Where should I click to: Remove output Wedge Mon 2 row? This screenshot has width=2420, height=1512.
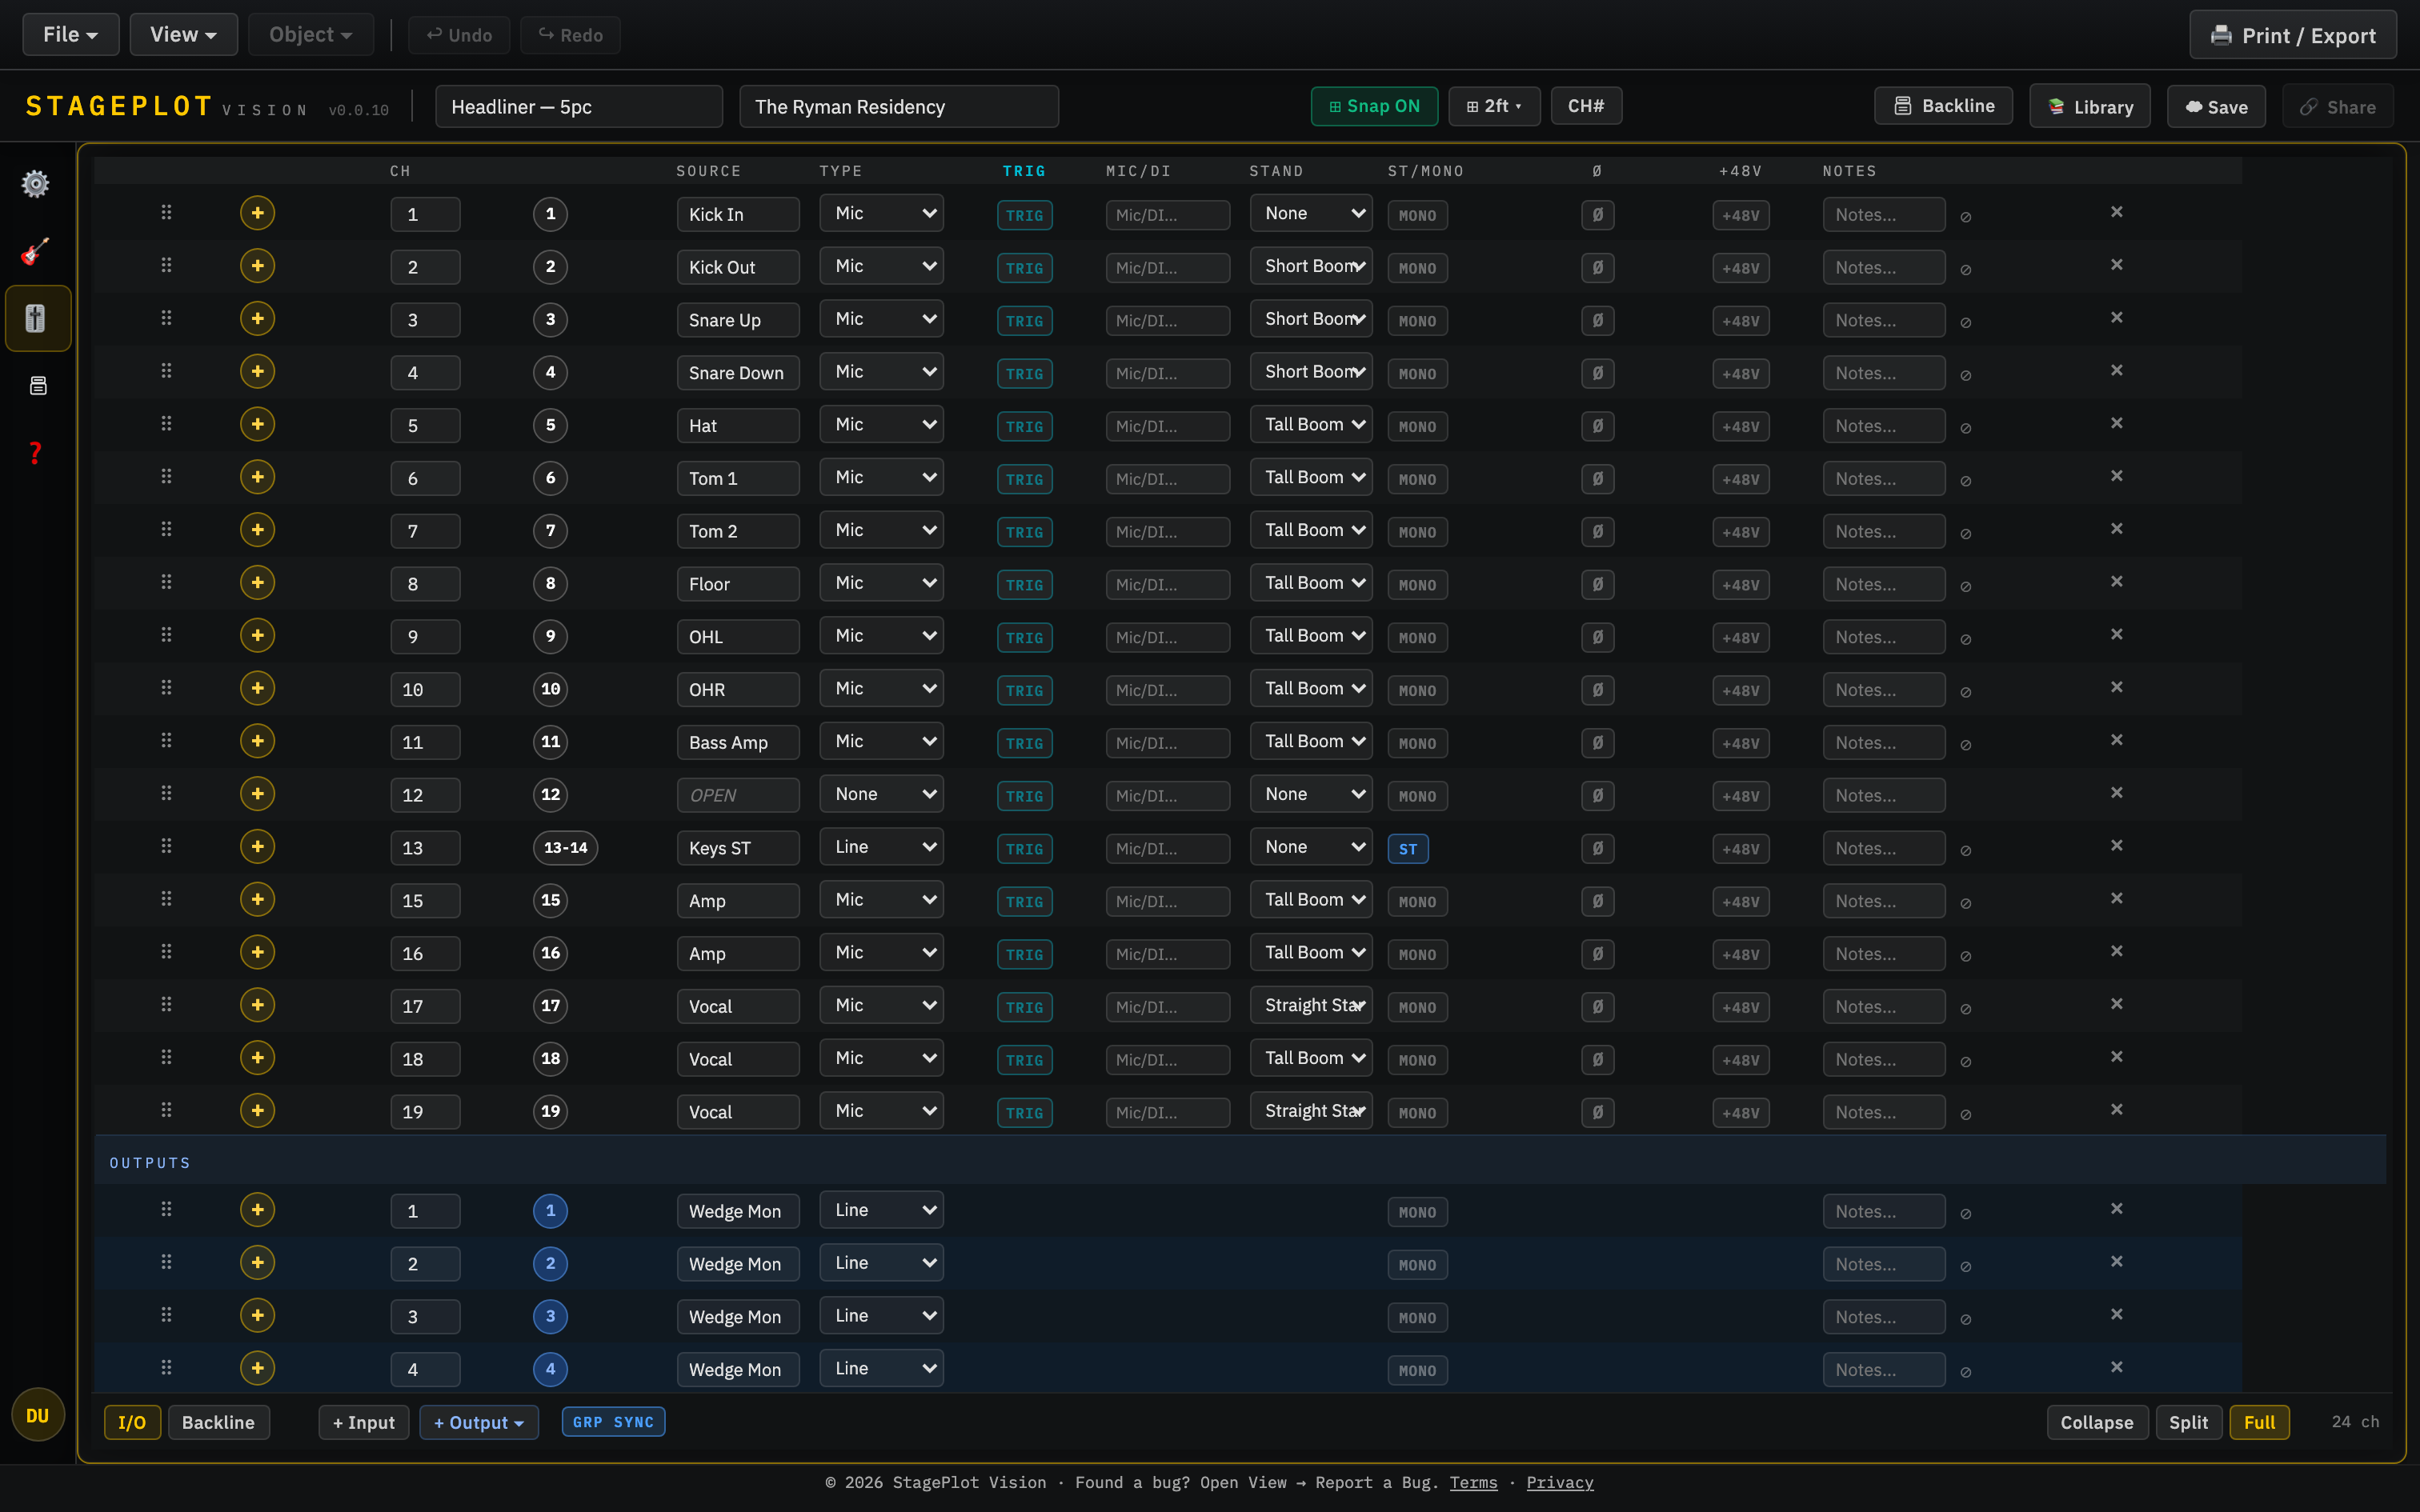tap(2117, 1262)
